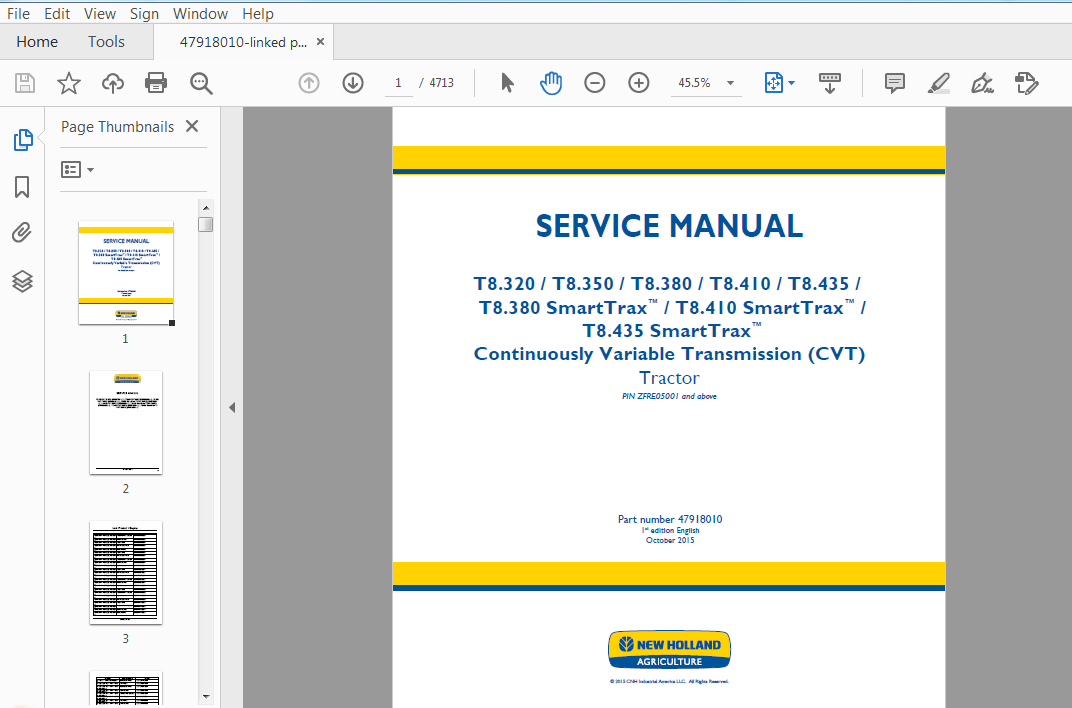Open the File menu

click(x=18, y=14)
